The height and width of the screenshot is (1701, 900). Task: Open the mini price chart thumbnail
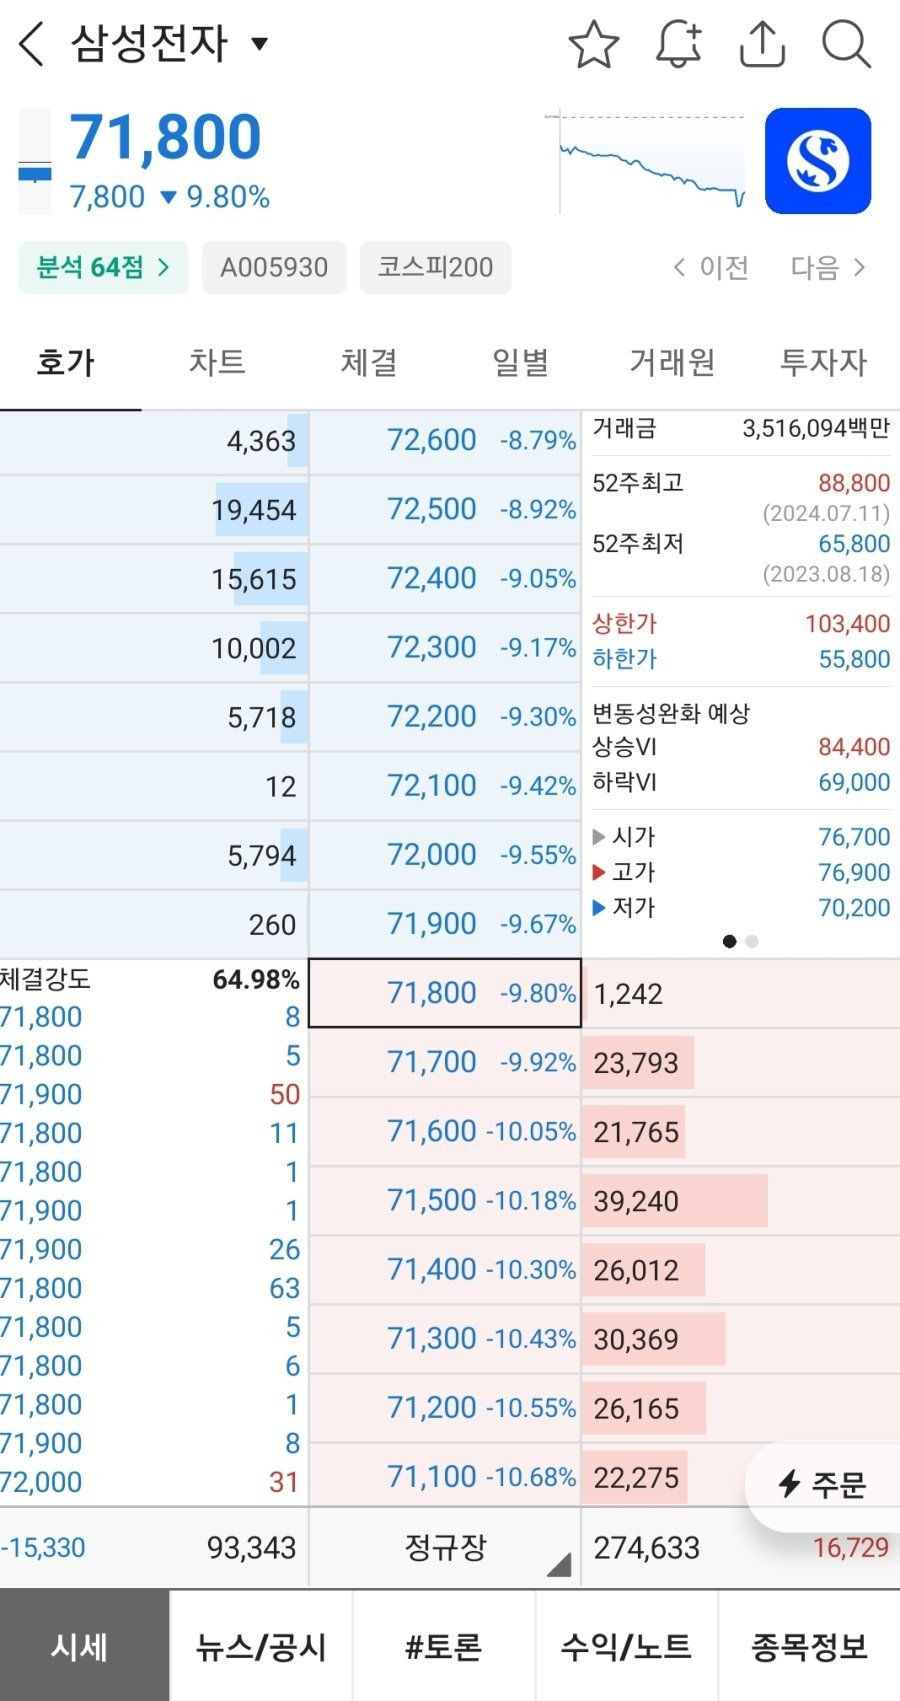point(650,162)
